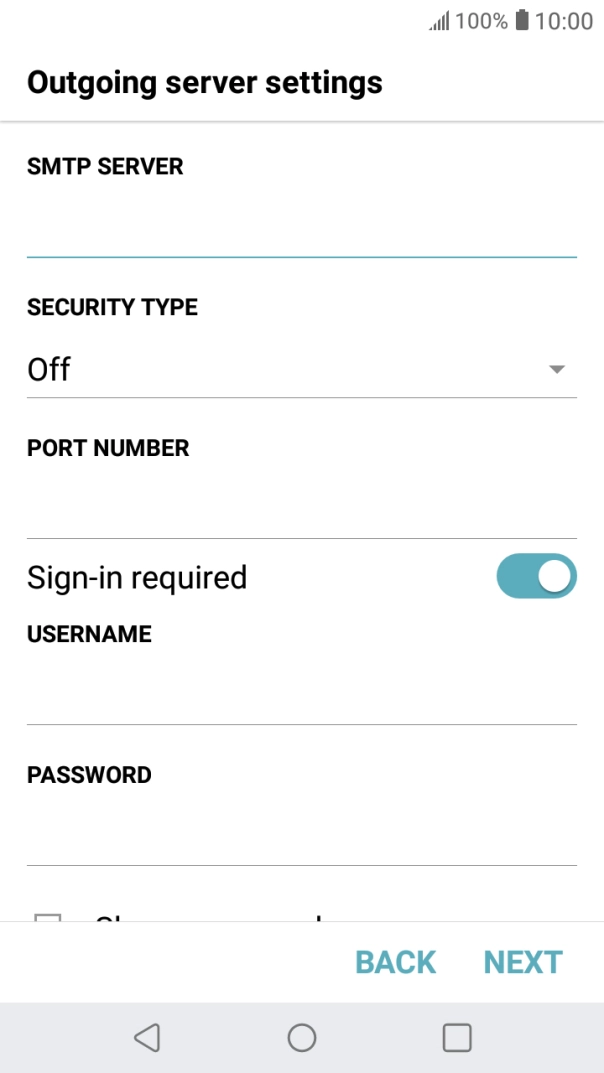Tap the teal circle on the Sign-in toggle
This screenshot has width=604, height=1073.
[552, 576]
